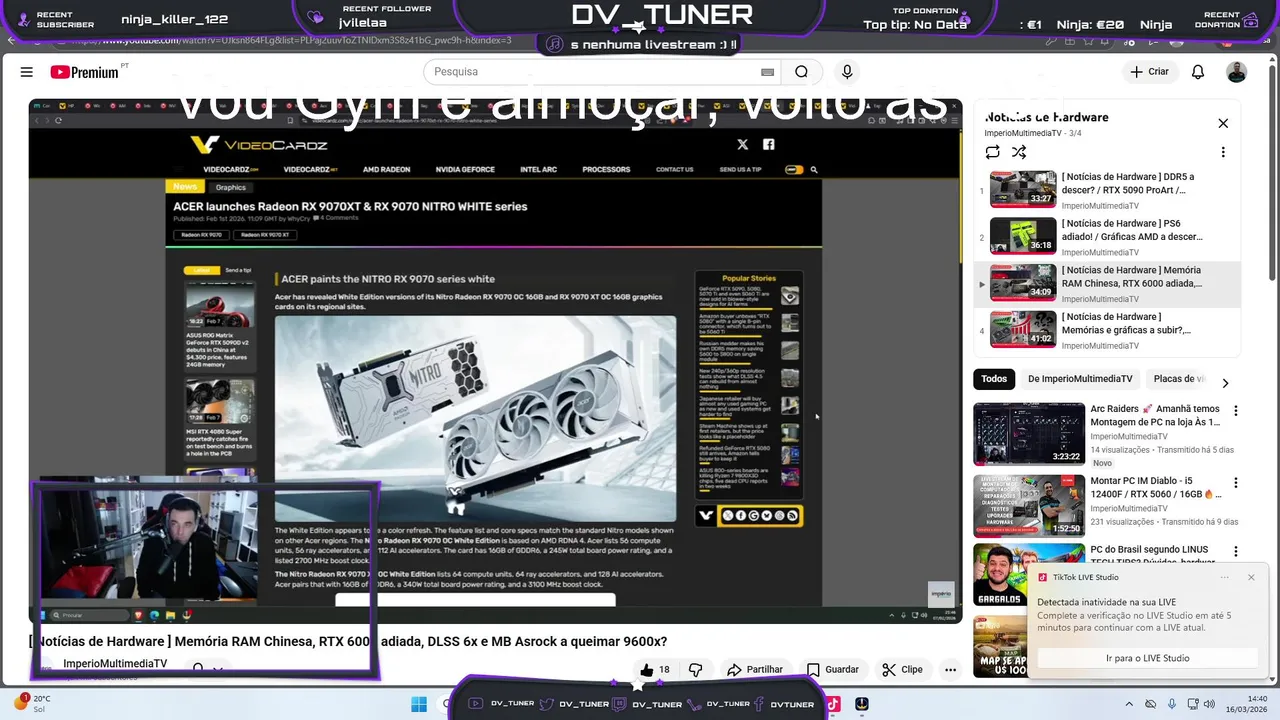Image resolution: width=1280 pixels, height=720 pixels.
Task: Click the magnifying glass search button
Action: 801,72
